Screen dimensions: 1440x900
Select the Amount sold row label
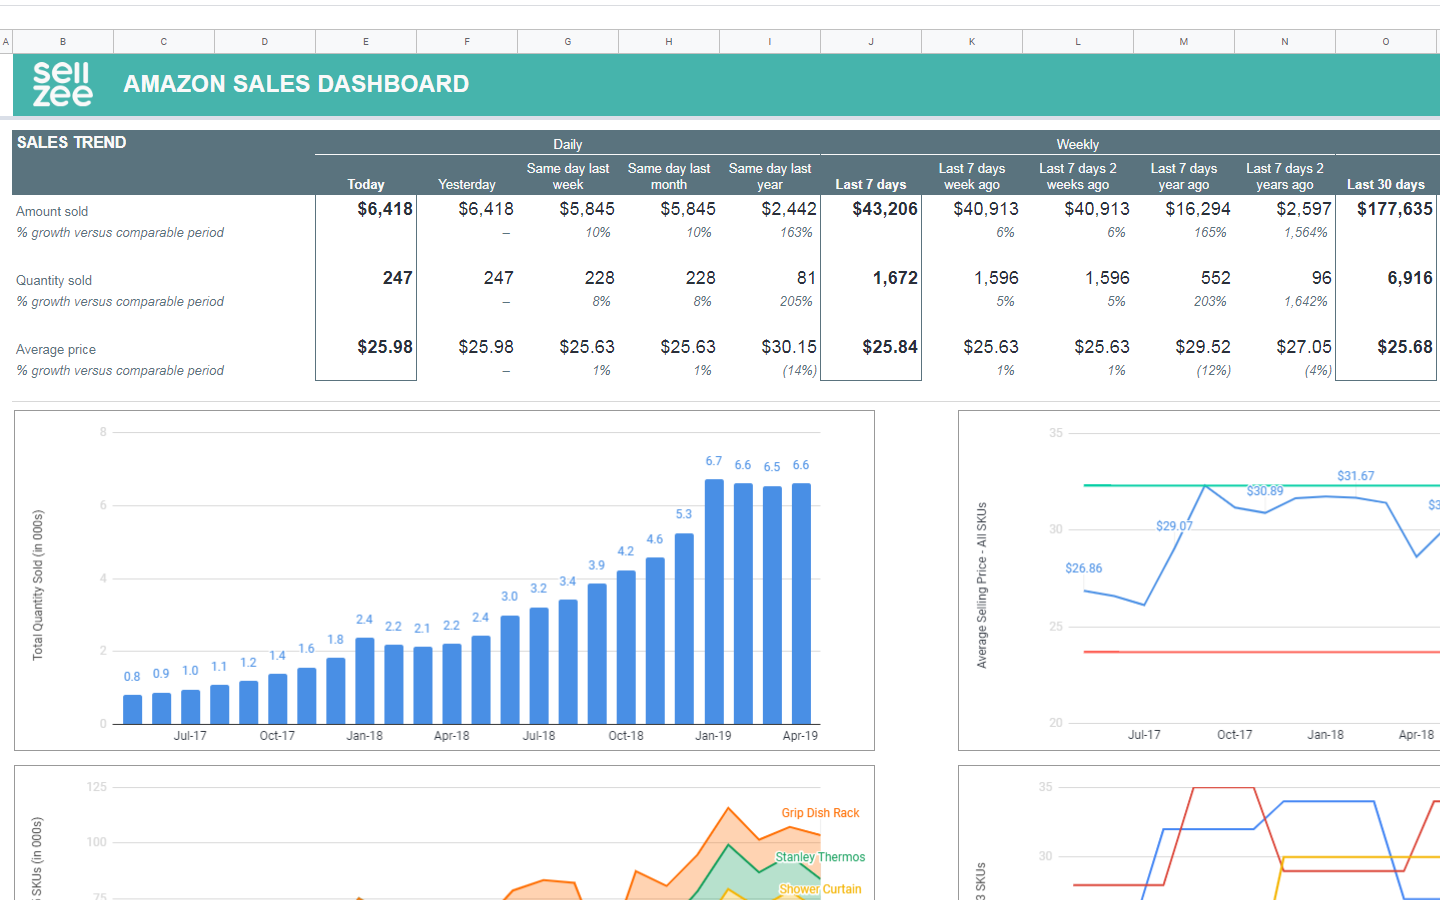coord(52,211)
